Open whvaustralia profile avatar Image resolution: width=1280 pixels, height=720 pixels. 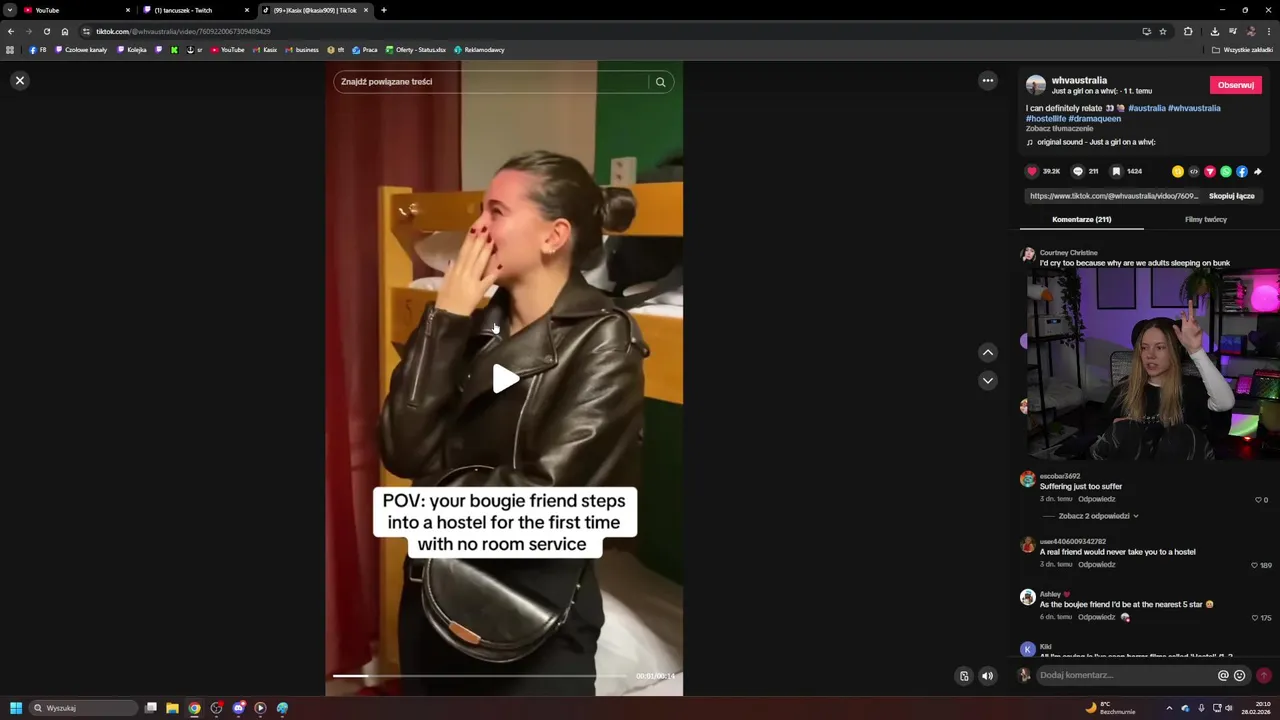[1036, 85]
